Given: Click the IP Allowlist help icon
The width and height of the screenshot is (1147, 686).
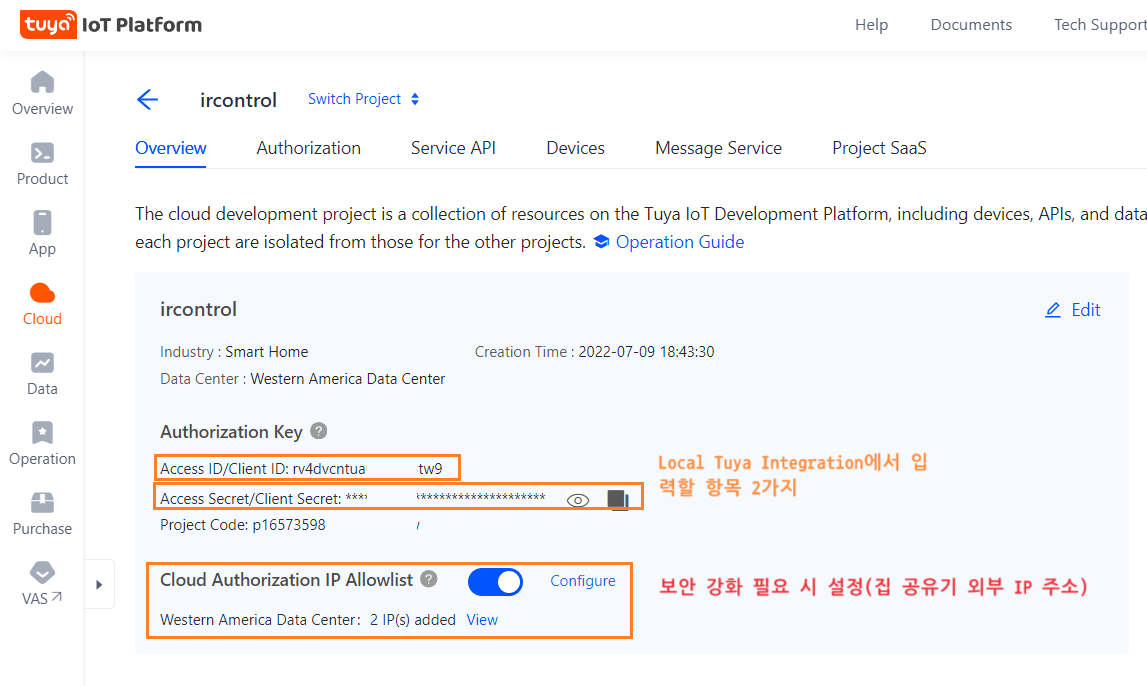Looking at the screenshot, I should click(x=429, y=579).
